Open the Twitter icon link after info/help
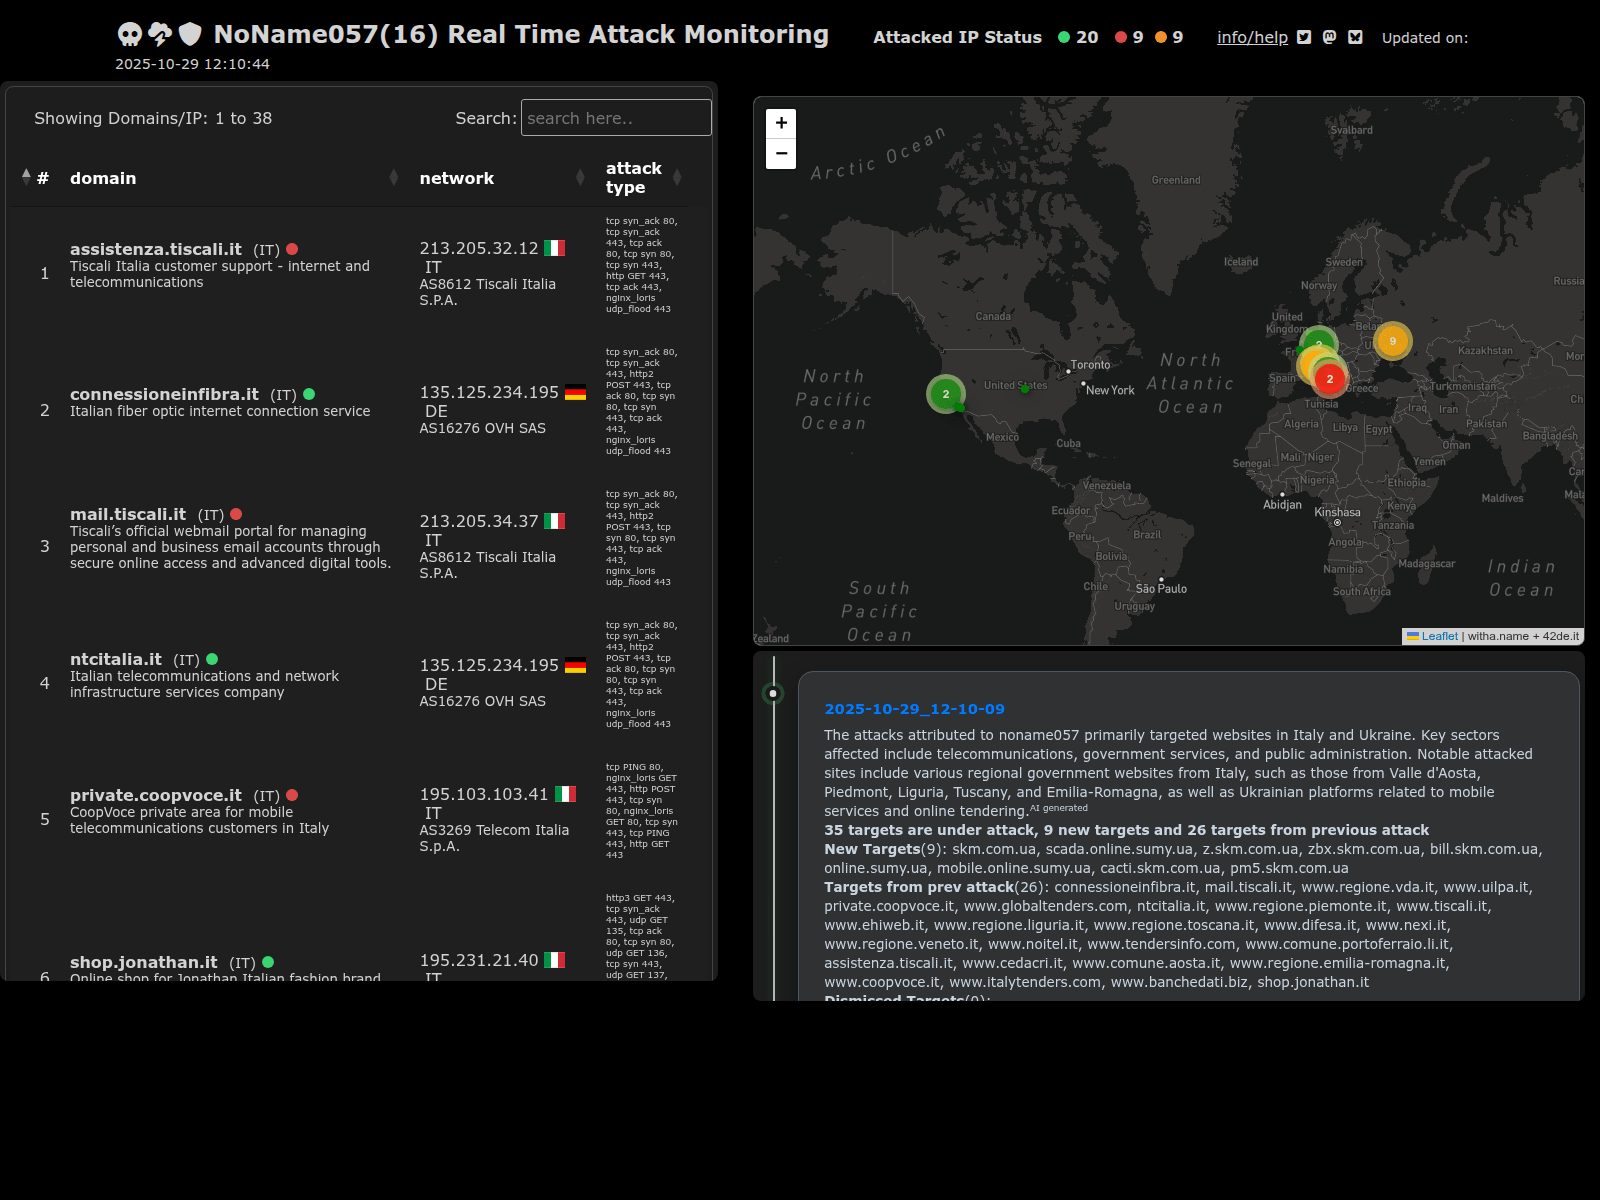 point(1304,37)
